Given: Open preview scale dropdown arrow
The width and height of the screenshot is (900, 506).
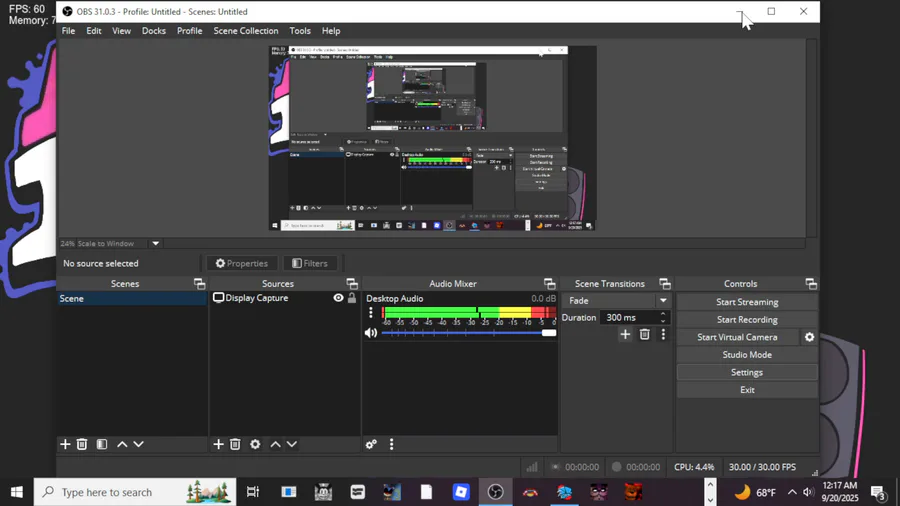Looking at the screenshot, I should 156,243.
